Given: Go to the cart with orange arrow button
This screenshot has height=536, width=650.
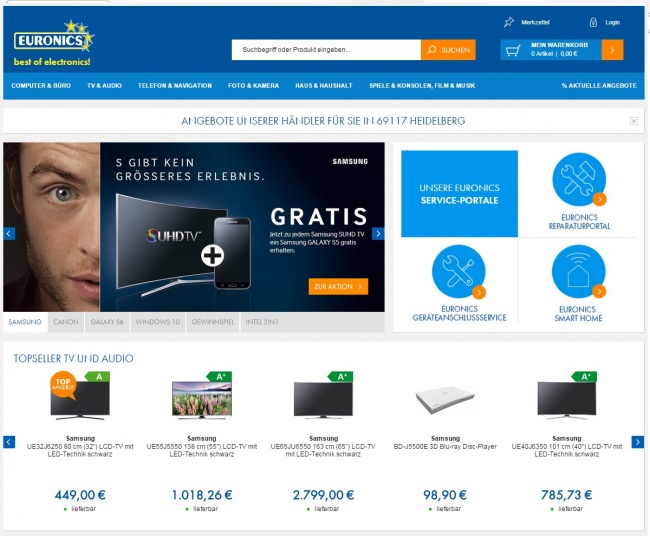Looking at the screenshot, I should [x=612, y=50].
